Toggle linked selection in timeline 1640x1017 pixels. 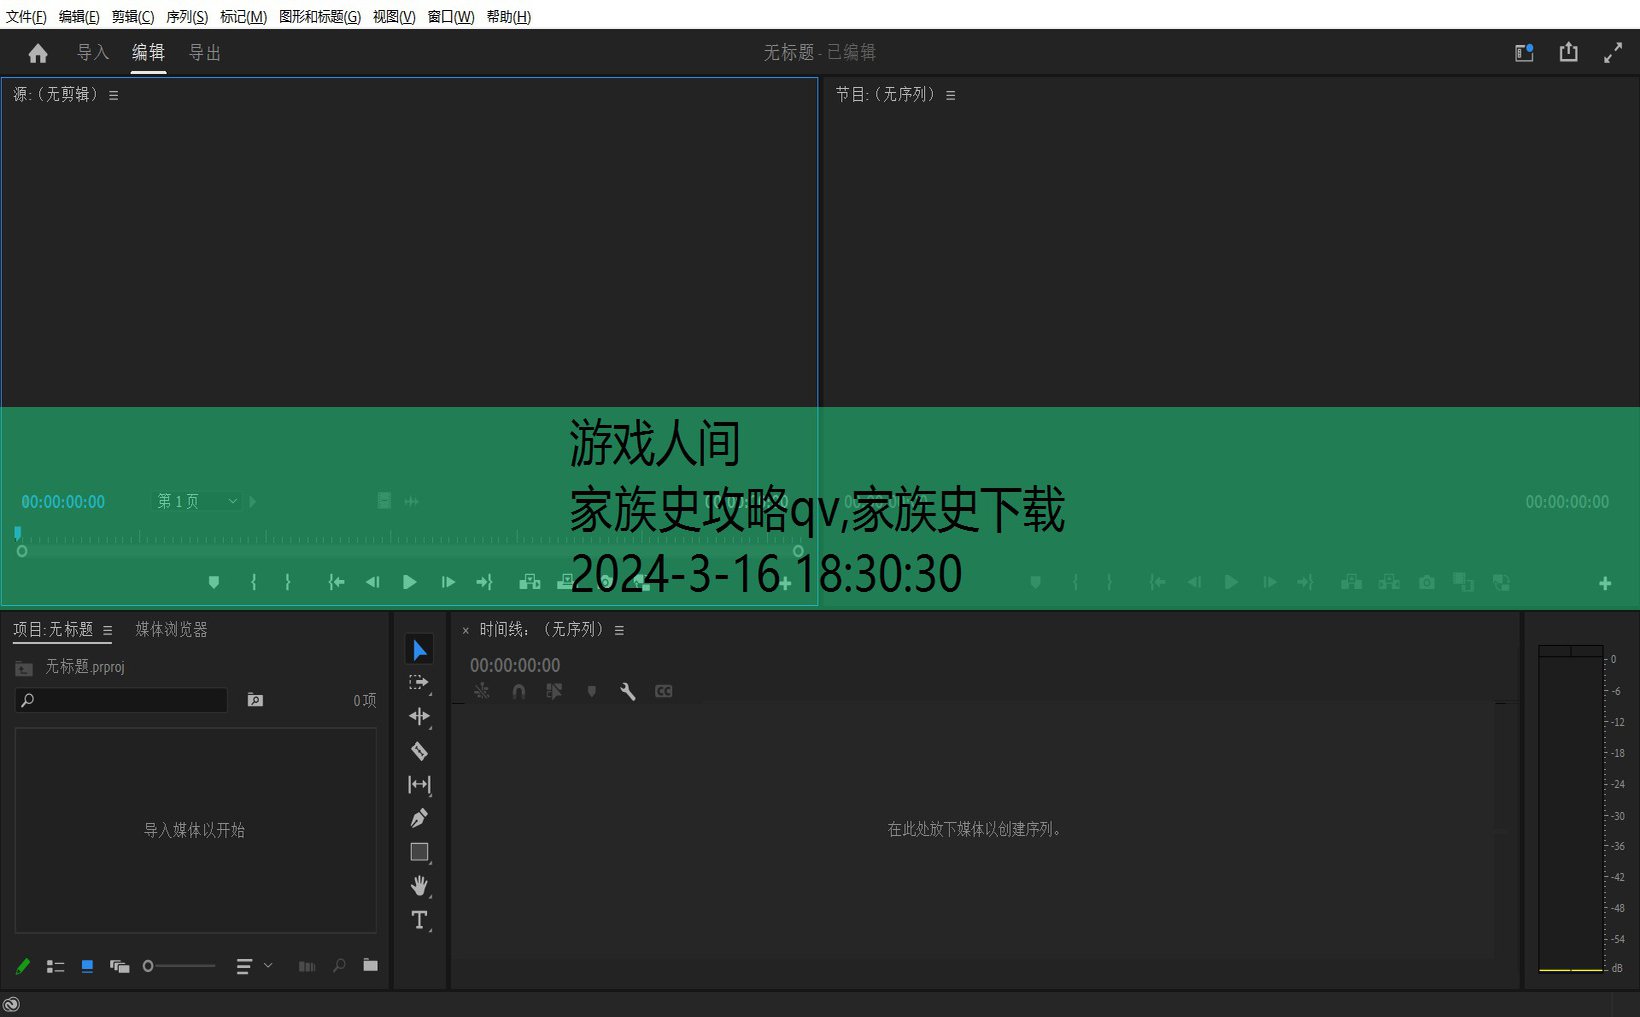click(x=554, y=691)
